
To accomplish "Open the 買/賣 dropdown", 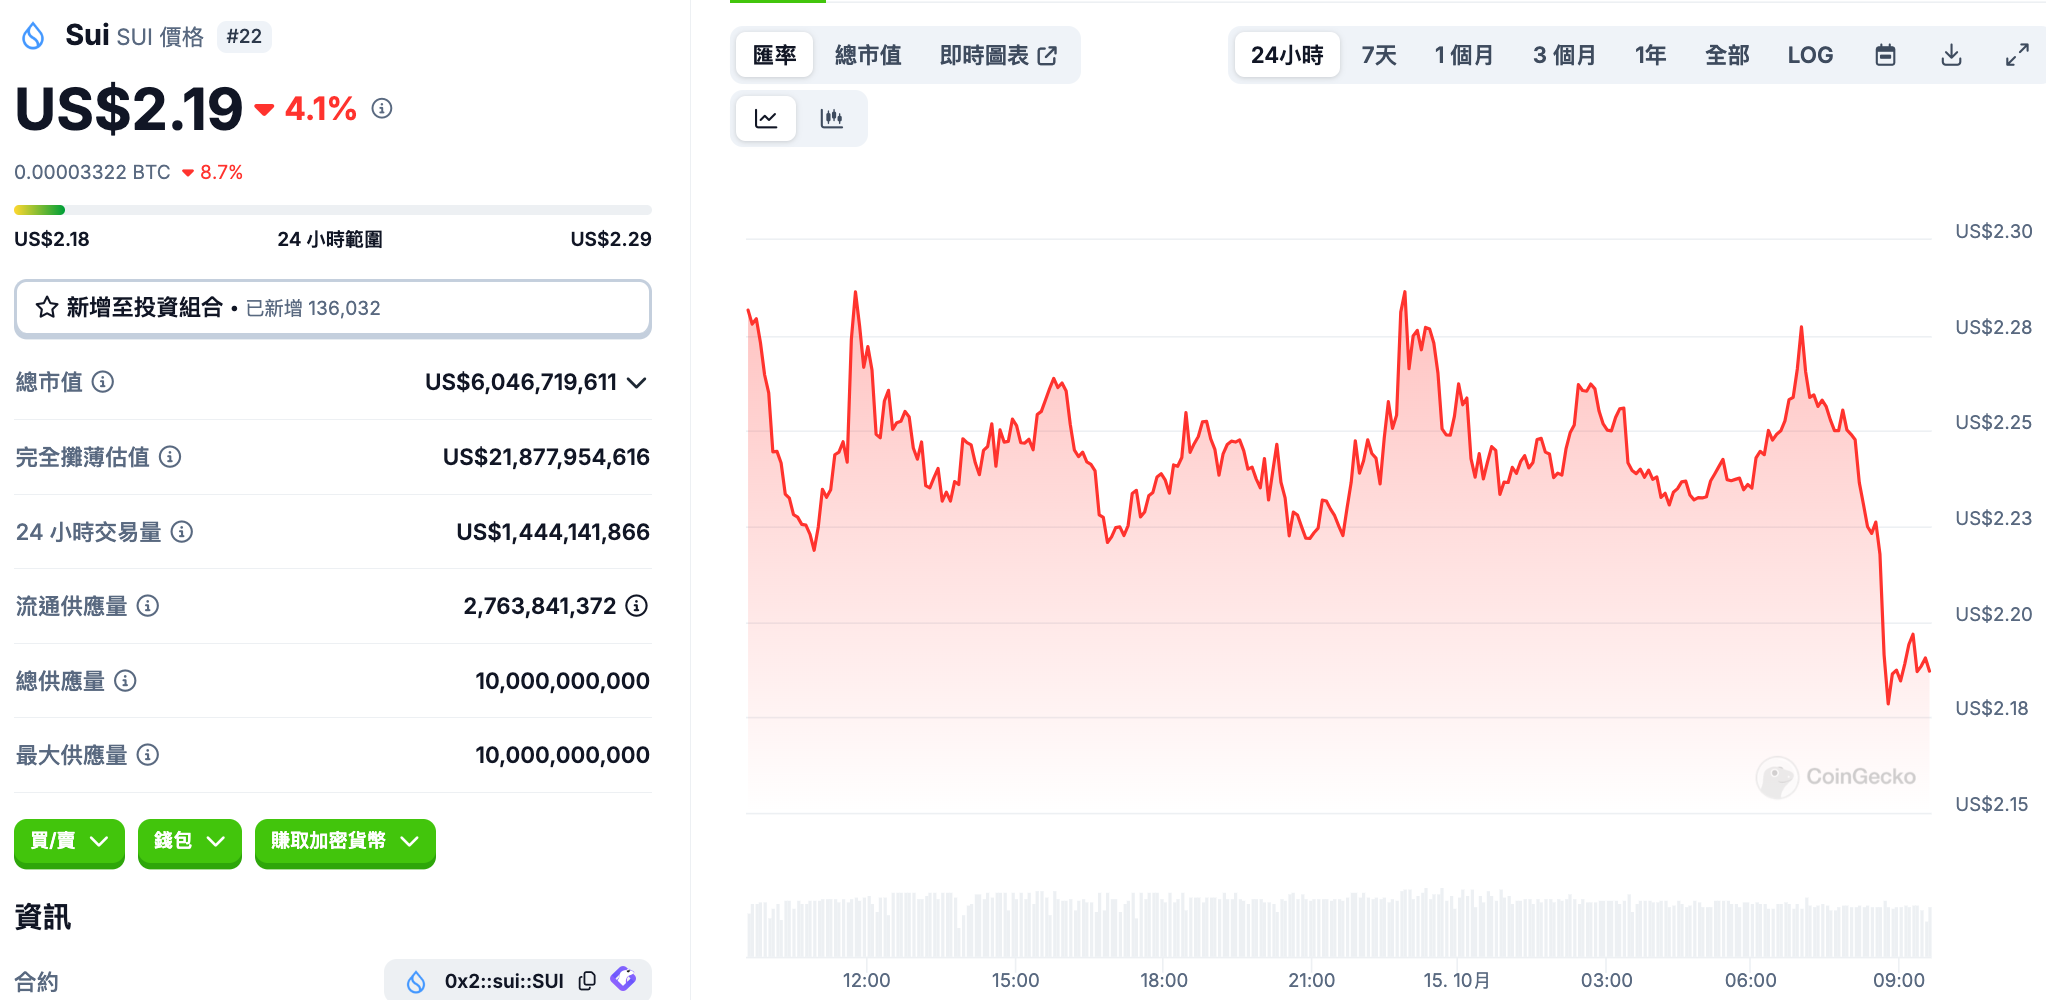I will (x=68, y=843).
